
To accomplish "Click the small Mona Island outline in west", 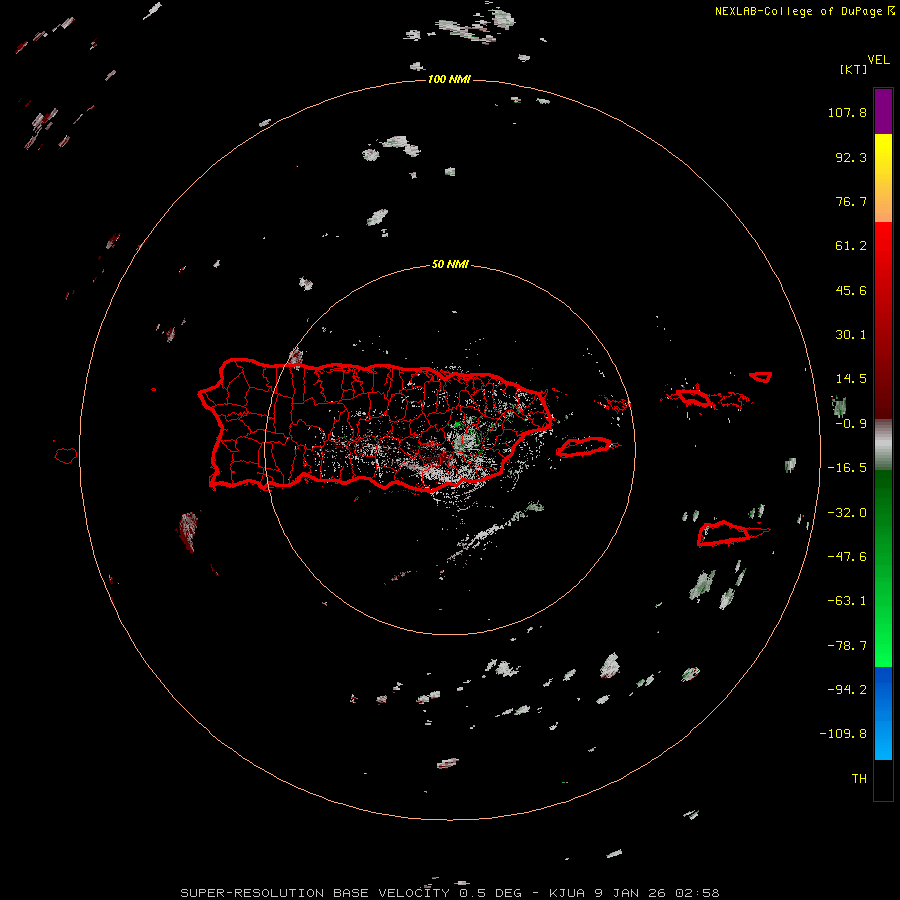I will click(x=66, y=456).
